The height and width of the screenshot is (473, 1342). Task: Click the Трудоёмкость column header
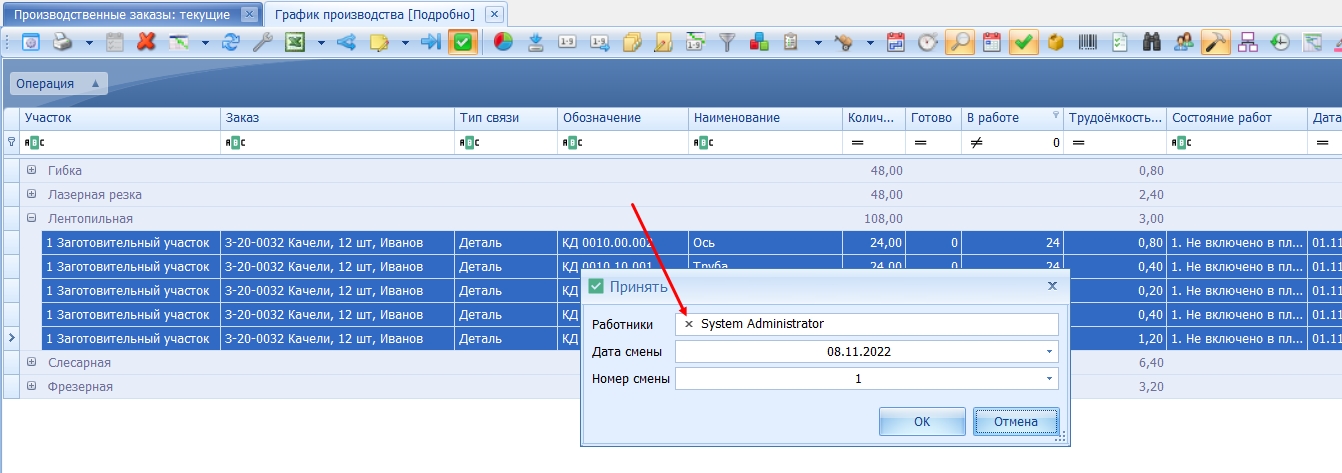tap(1115, 118)
